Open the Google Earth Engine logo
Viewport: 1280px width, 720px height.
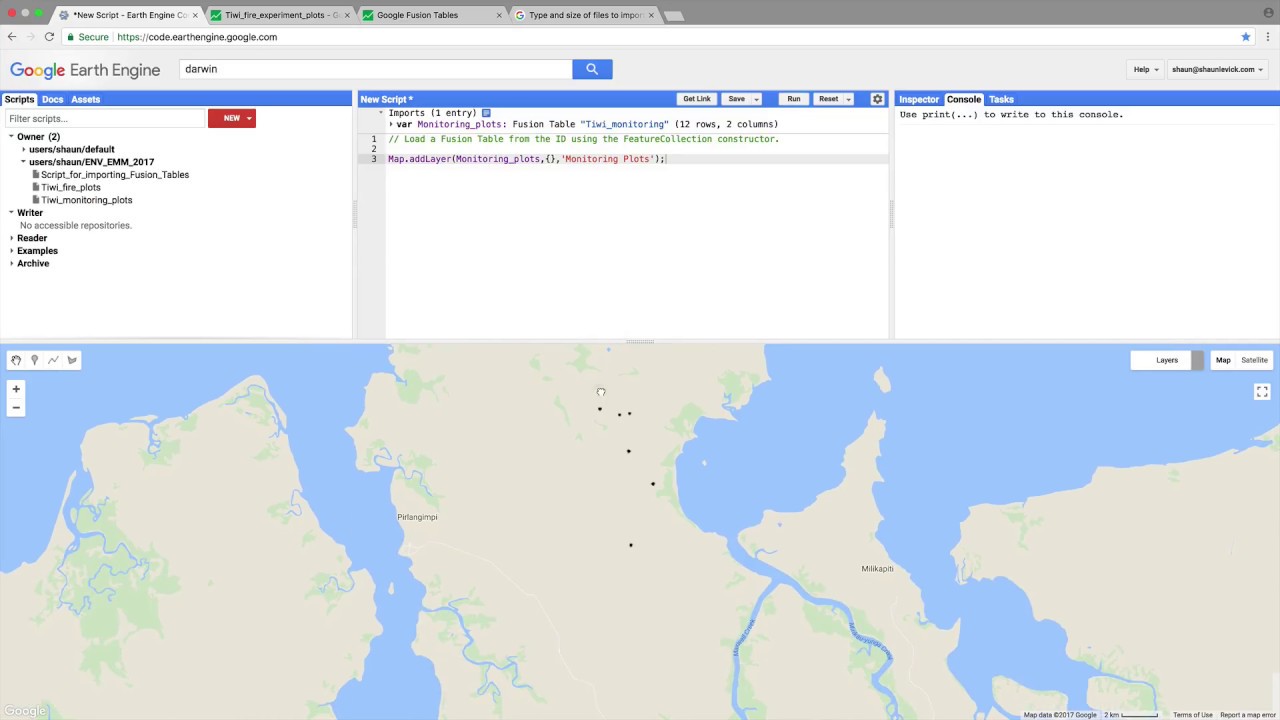(x=85, y=70)
